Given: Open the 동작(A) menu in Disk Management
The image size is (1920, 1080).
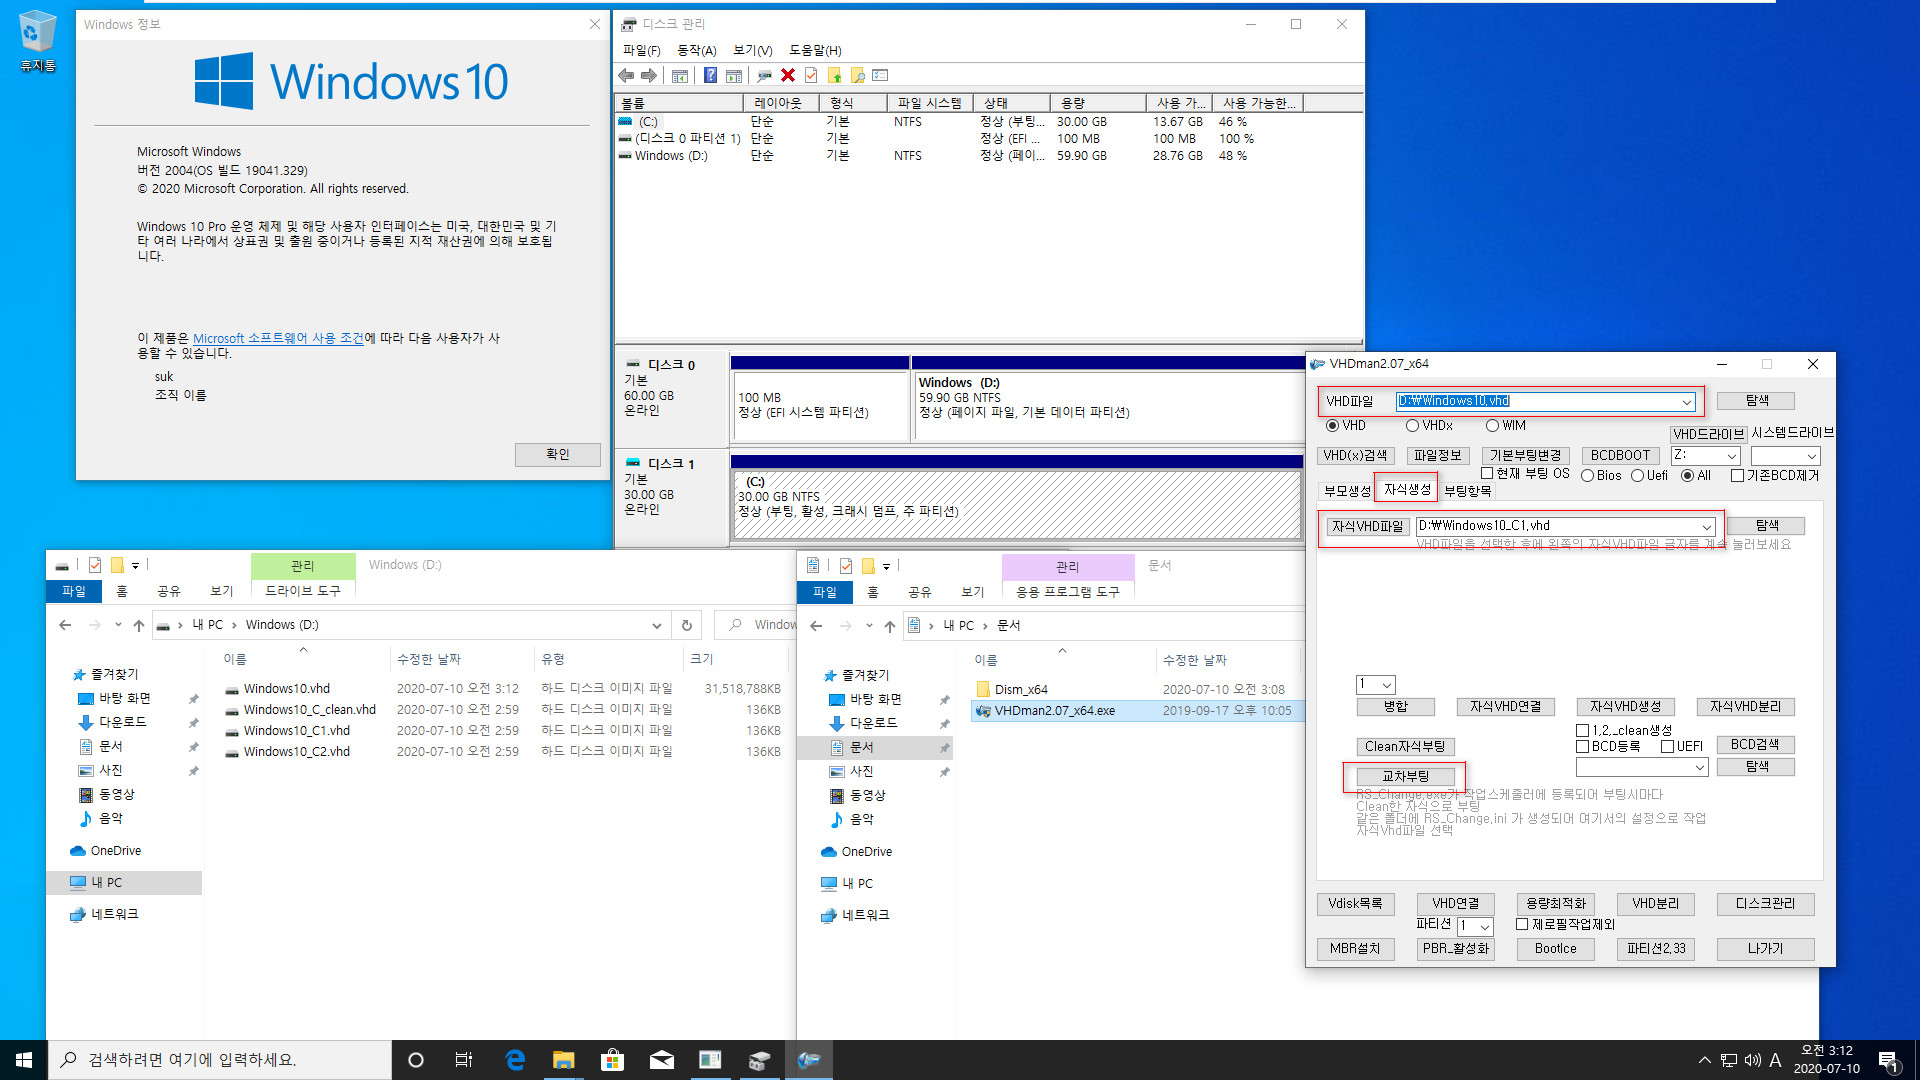Looking at the screenshot, I should pyautogui.click(x=697, y=50).
